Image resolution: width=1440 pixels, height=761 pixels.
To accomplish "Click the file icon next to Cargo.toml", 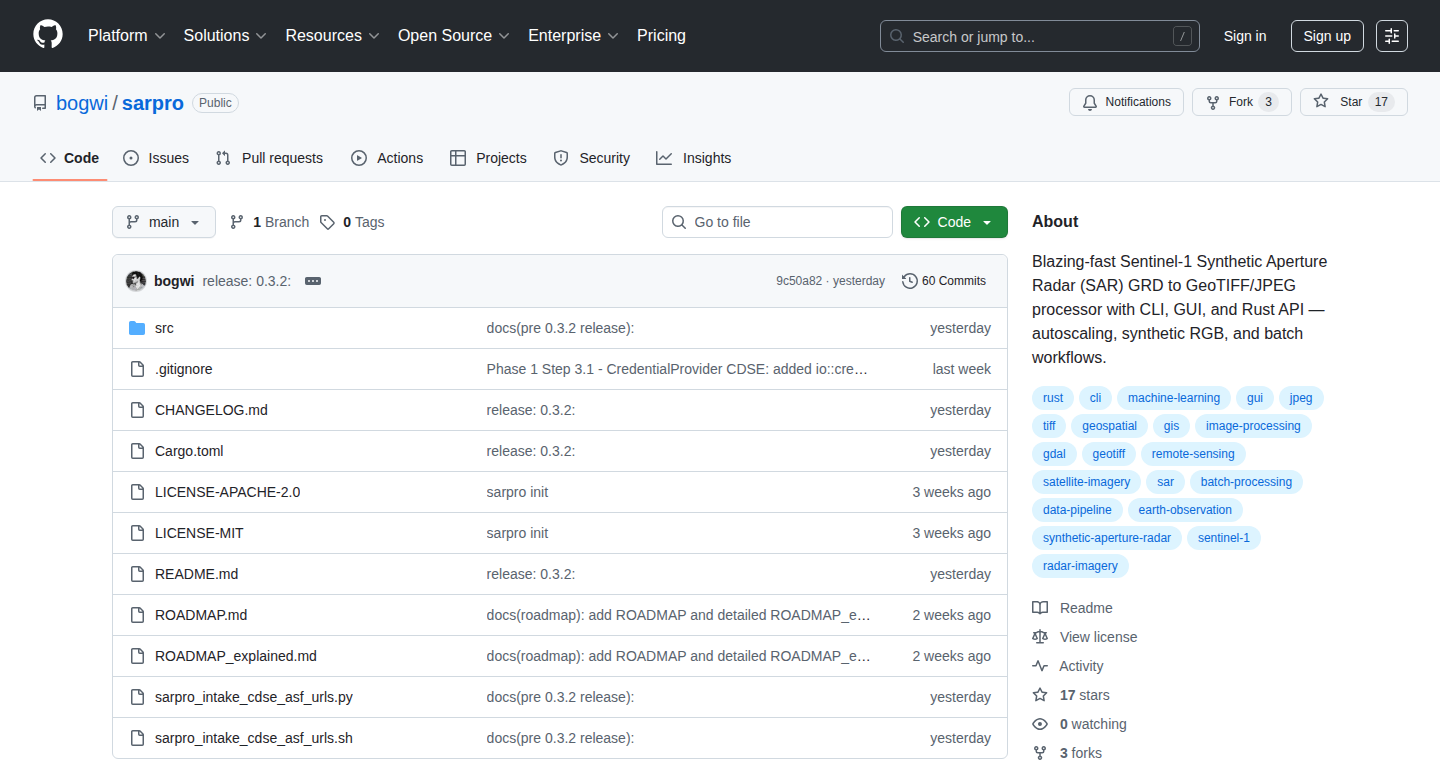I will (x=137, y=451).
